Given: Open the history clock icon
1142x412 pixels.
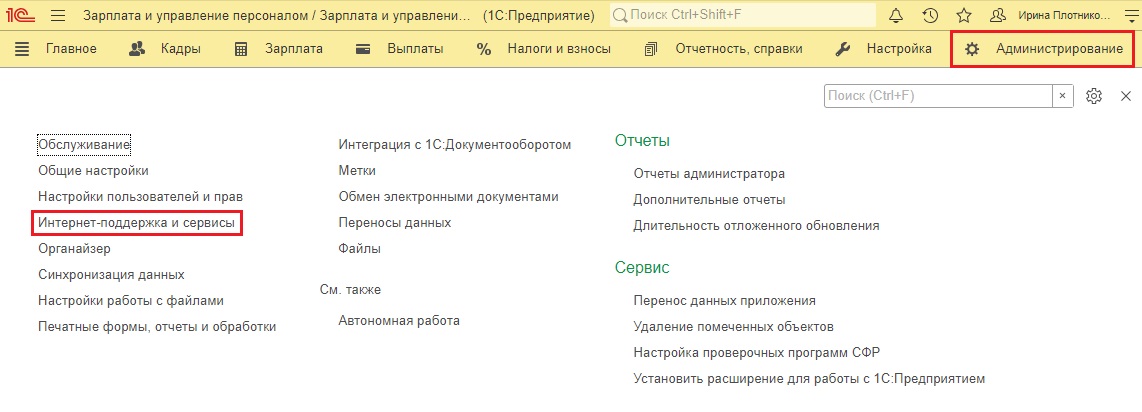Looking at the screenshot, I should [930, 15].
